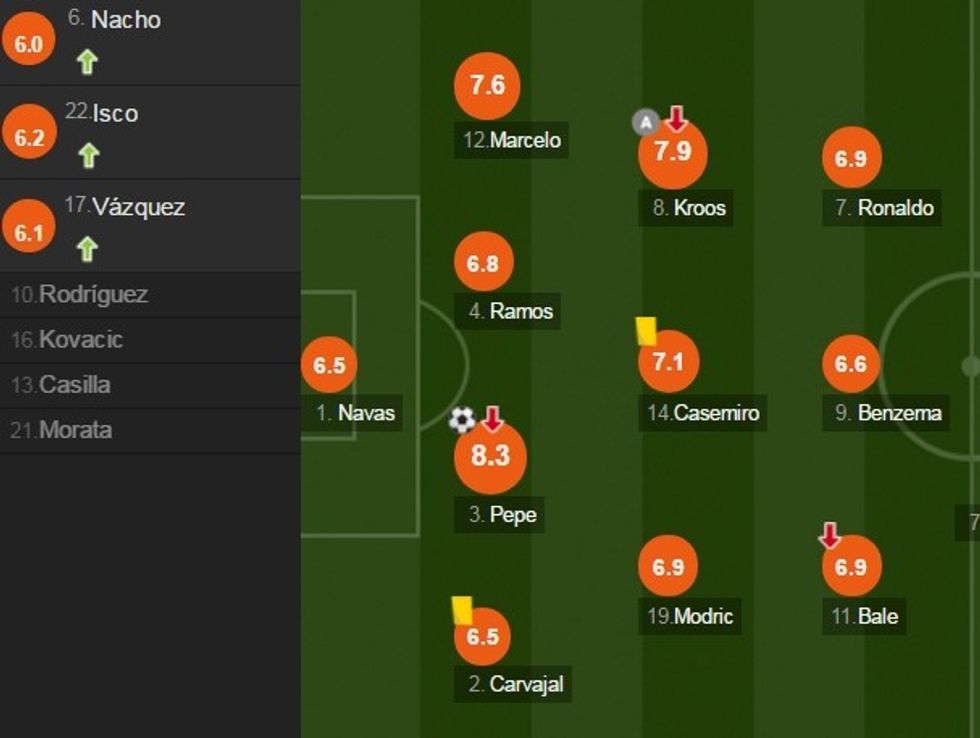Click Isco's 6.2 rating badge
Viewport: 980px width, 738px height.
coord(29,136)
